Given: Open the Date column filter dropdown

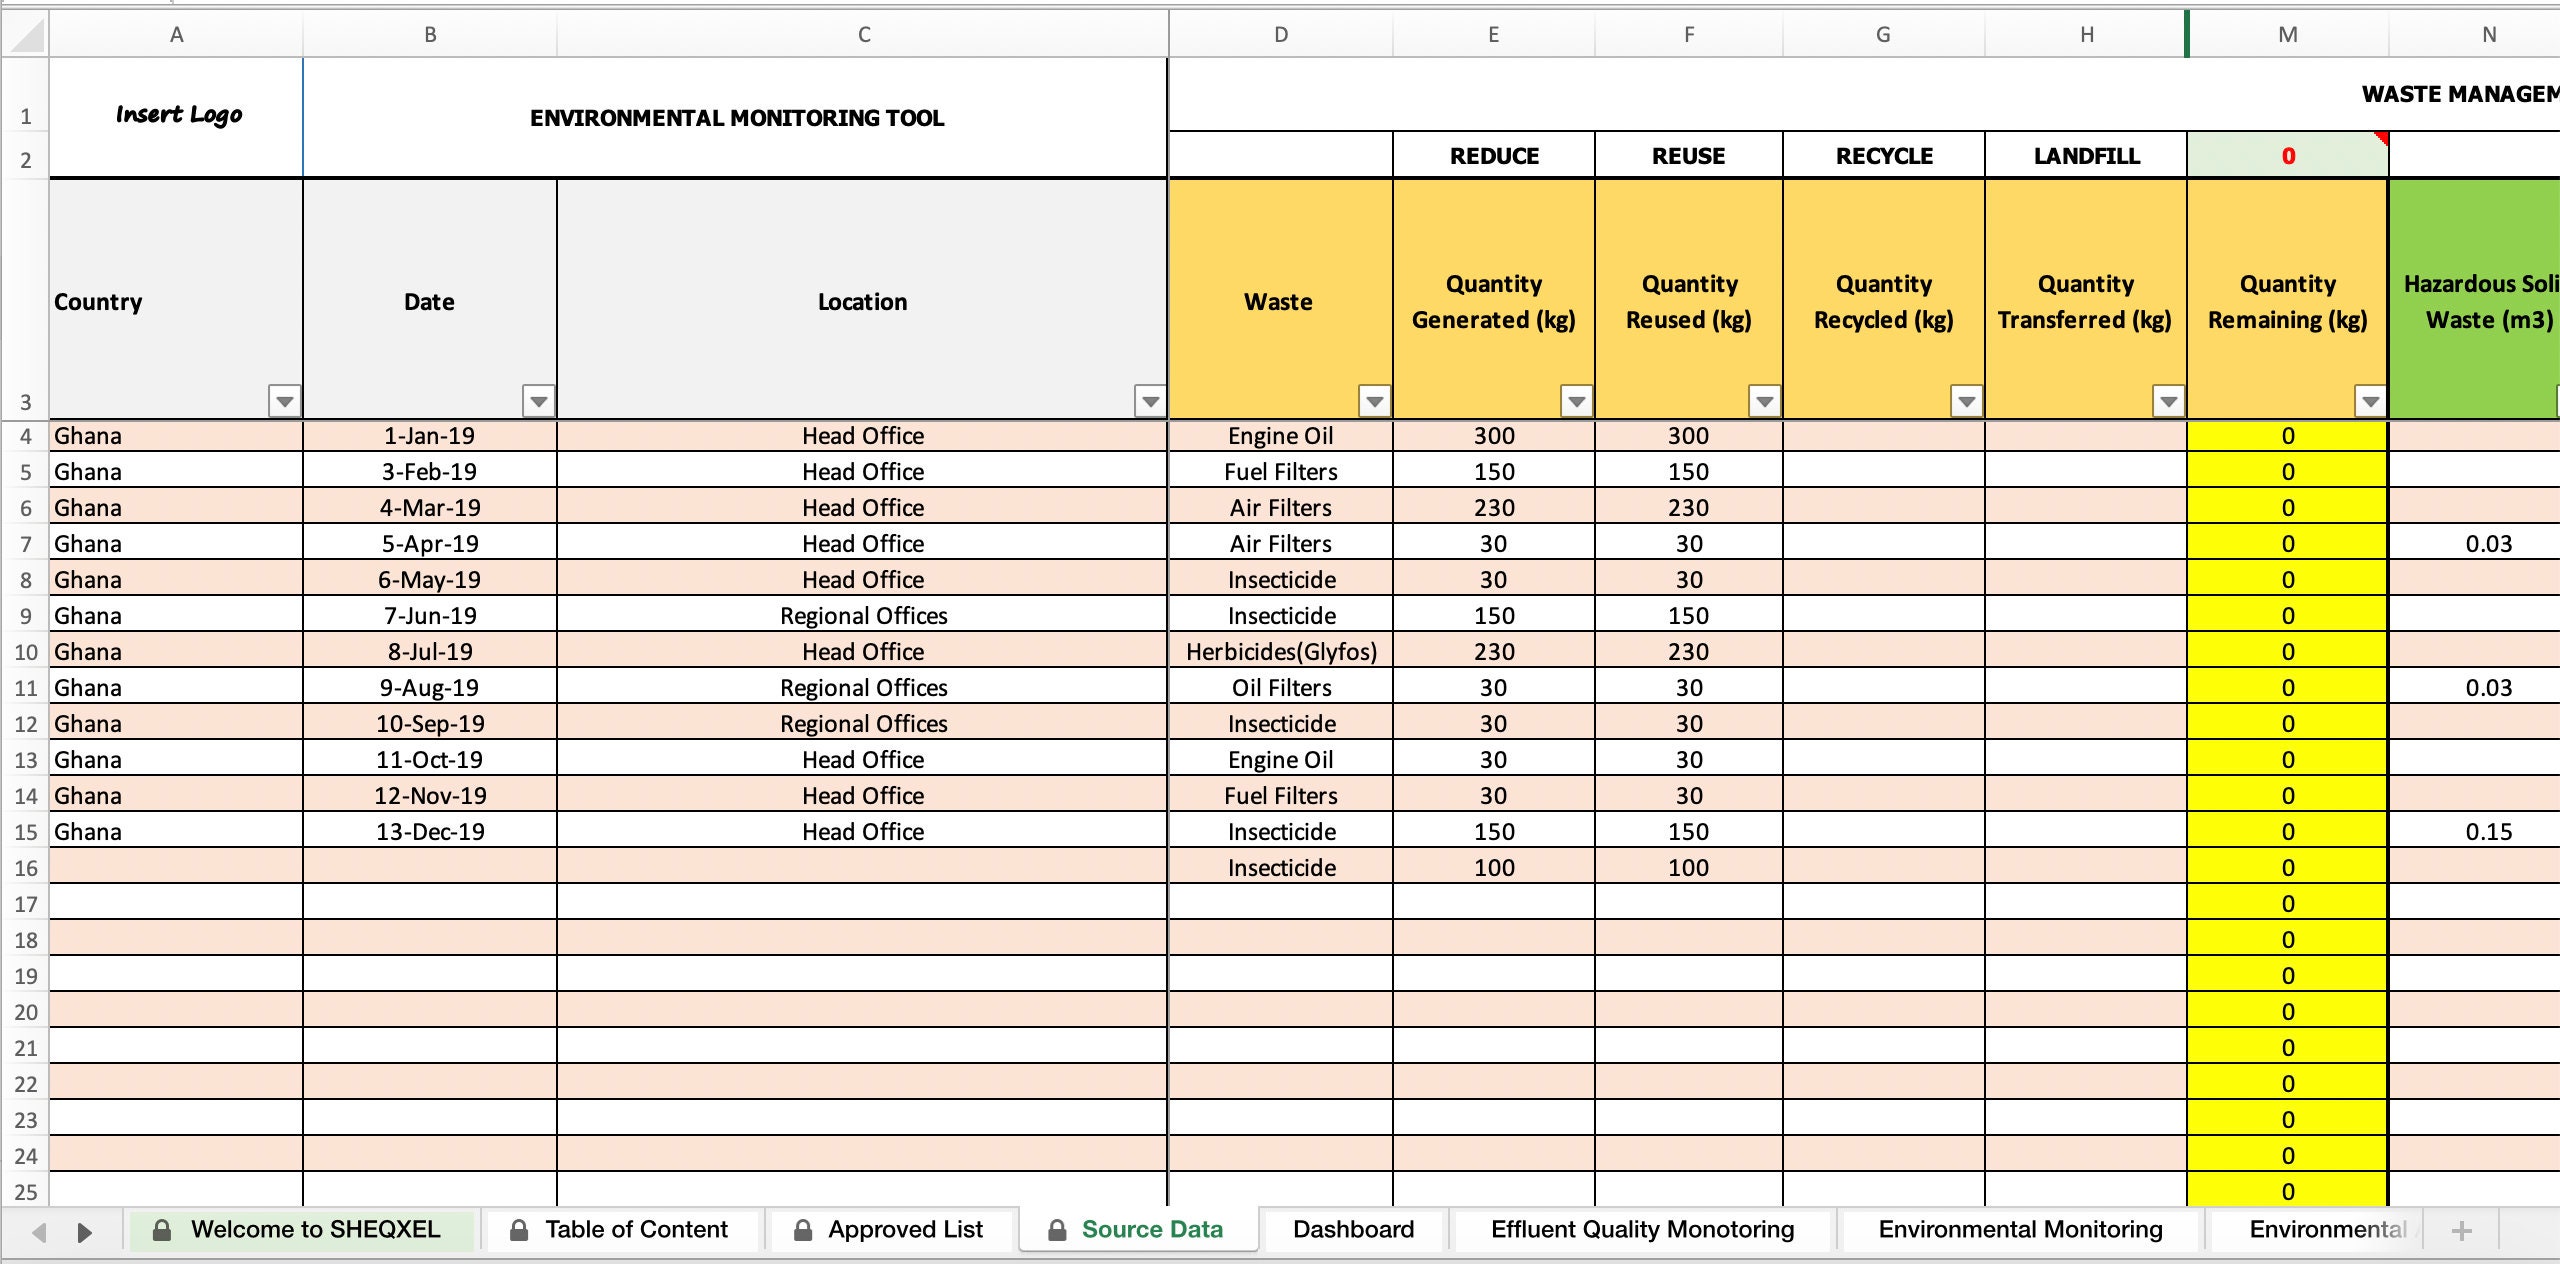Looking at the screenshot, I should [x=536, y=402].
